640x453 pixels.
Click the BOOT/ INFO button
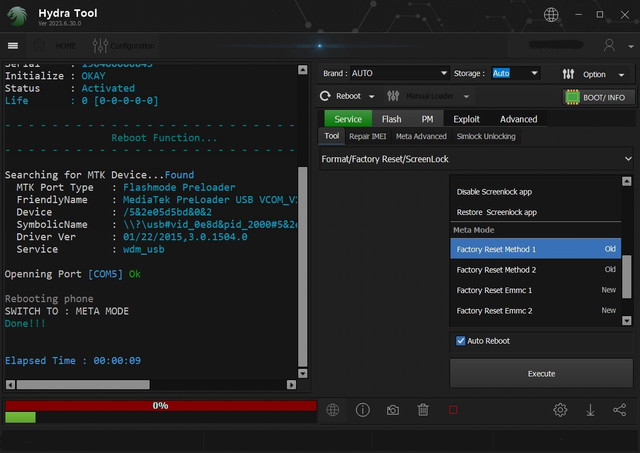click(x=598, y=98)
